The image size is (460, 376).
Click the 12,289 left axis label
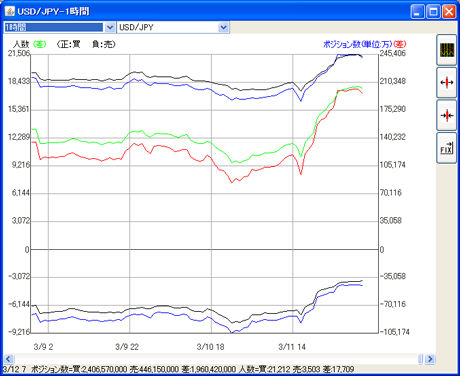tap(19, 137)
